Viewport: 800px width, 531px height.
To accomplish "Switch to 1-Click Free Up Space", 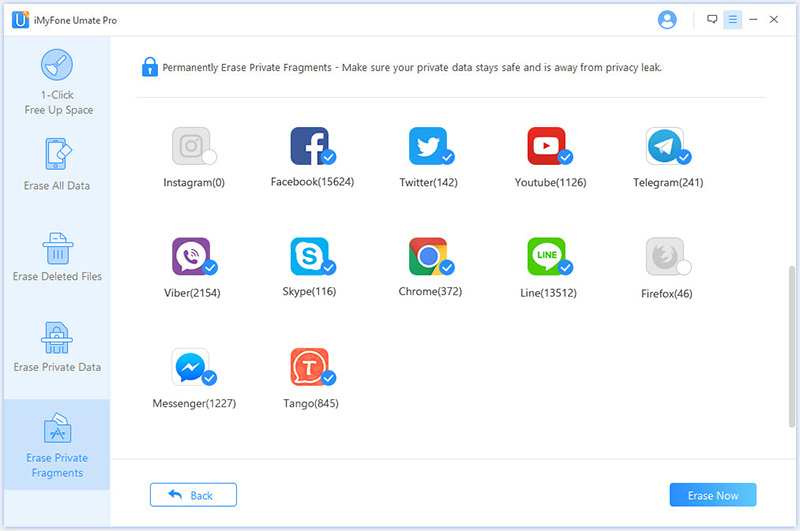I will click(57, 82).
